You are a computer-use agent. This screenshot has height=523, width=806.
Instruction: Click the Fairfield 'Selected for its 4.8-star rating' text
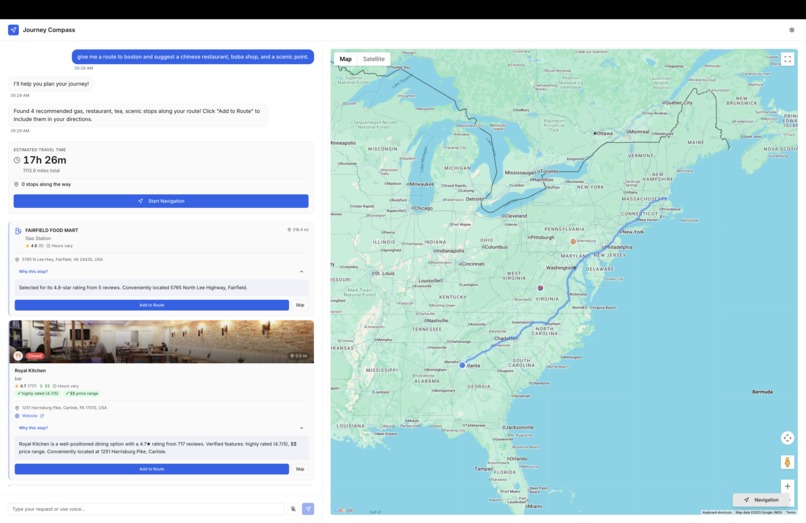click(133, 287)
